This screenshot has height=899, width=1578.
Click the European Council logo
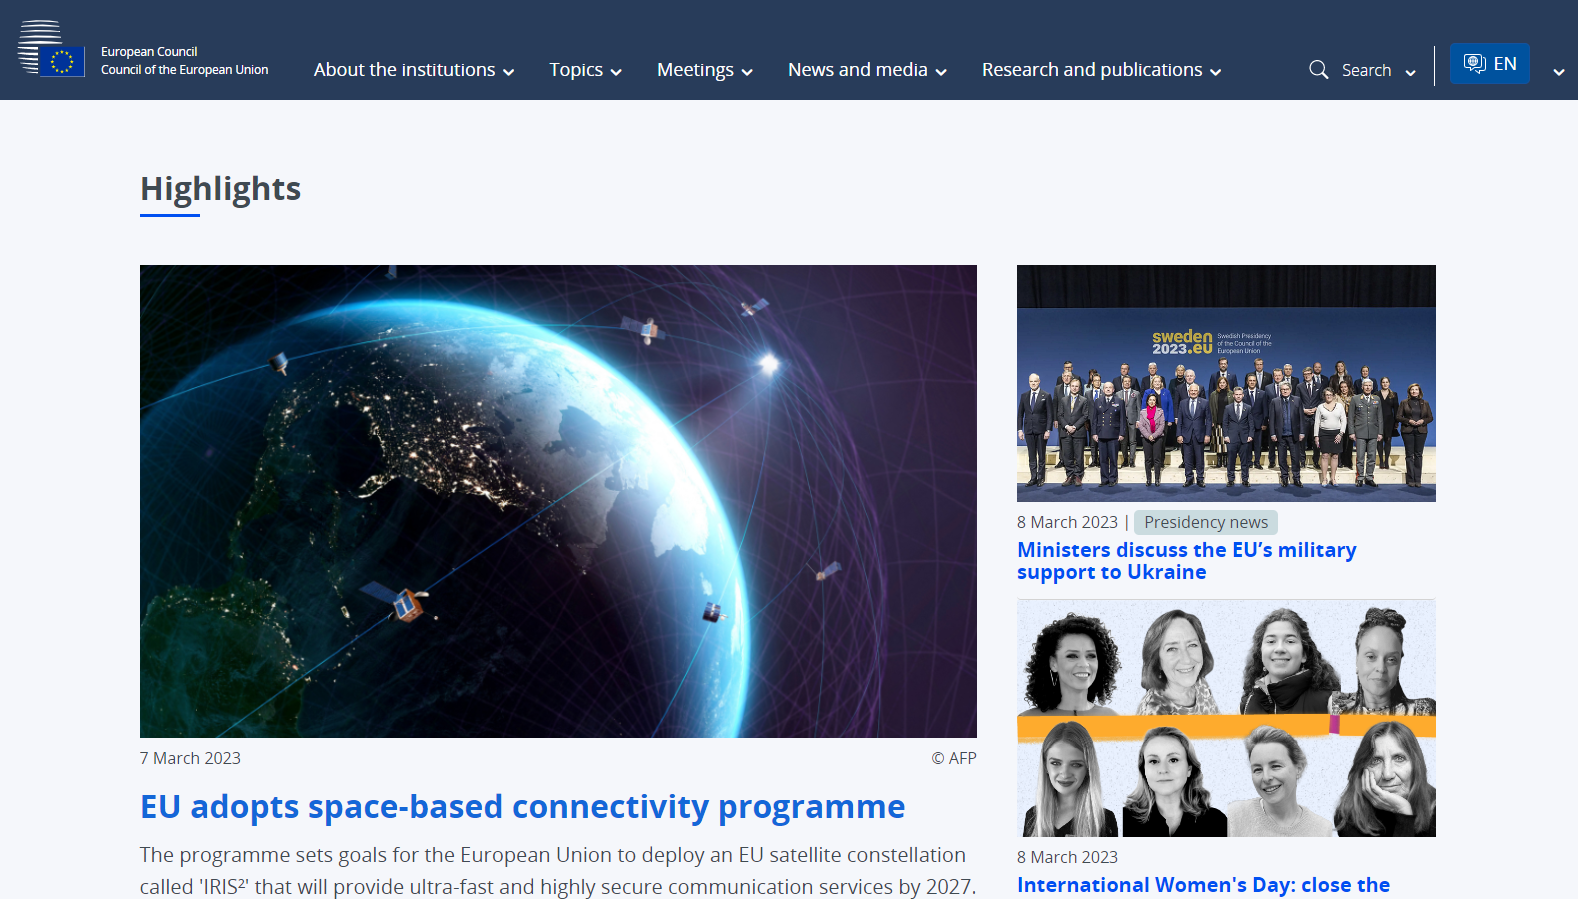51,48
